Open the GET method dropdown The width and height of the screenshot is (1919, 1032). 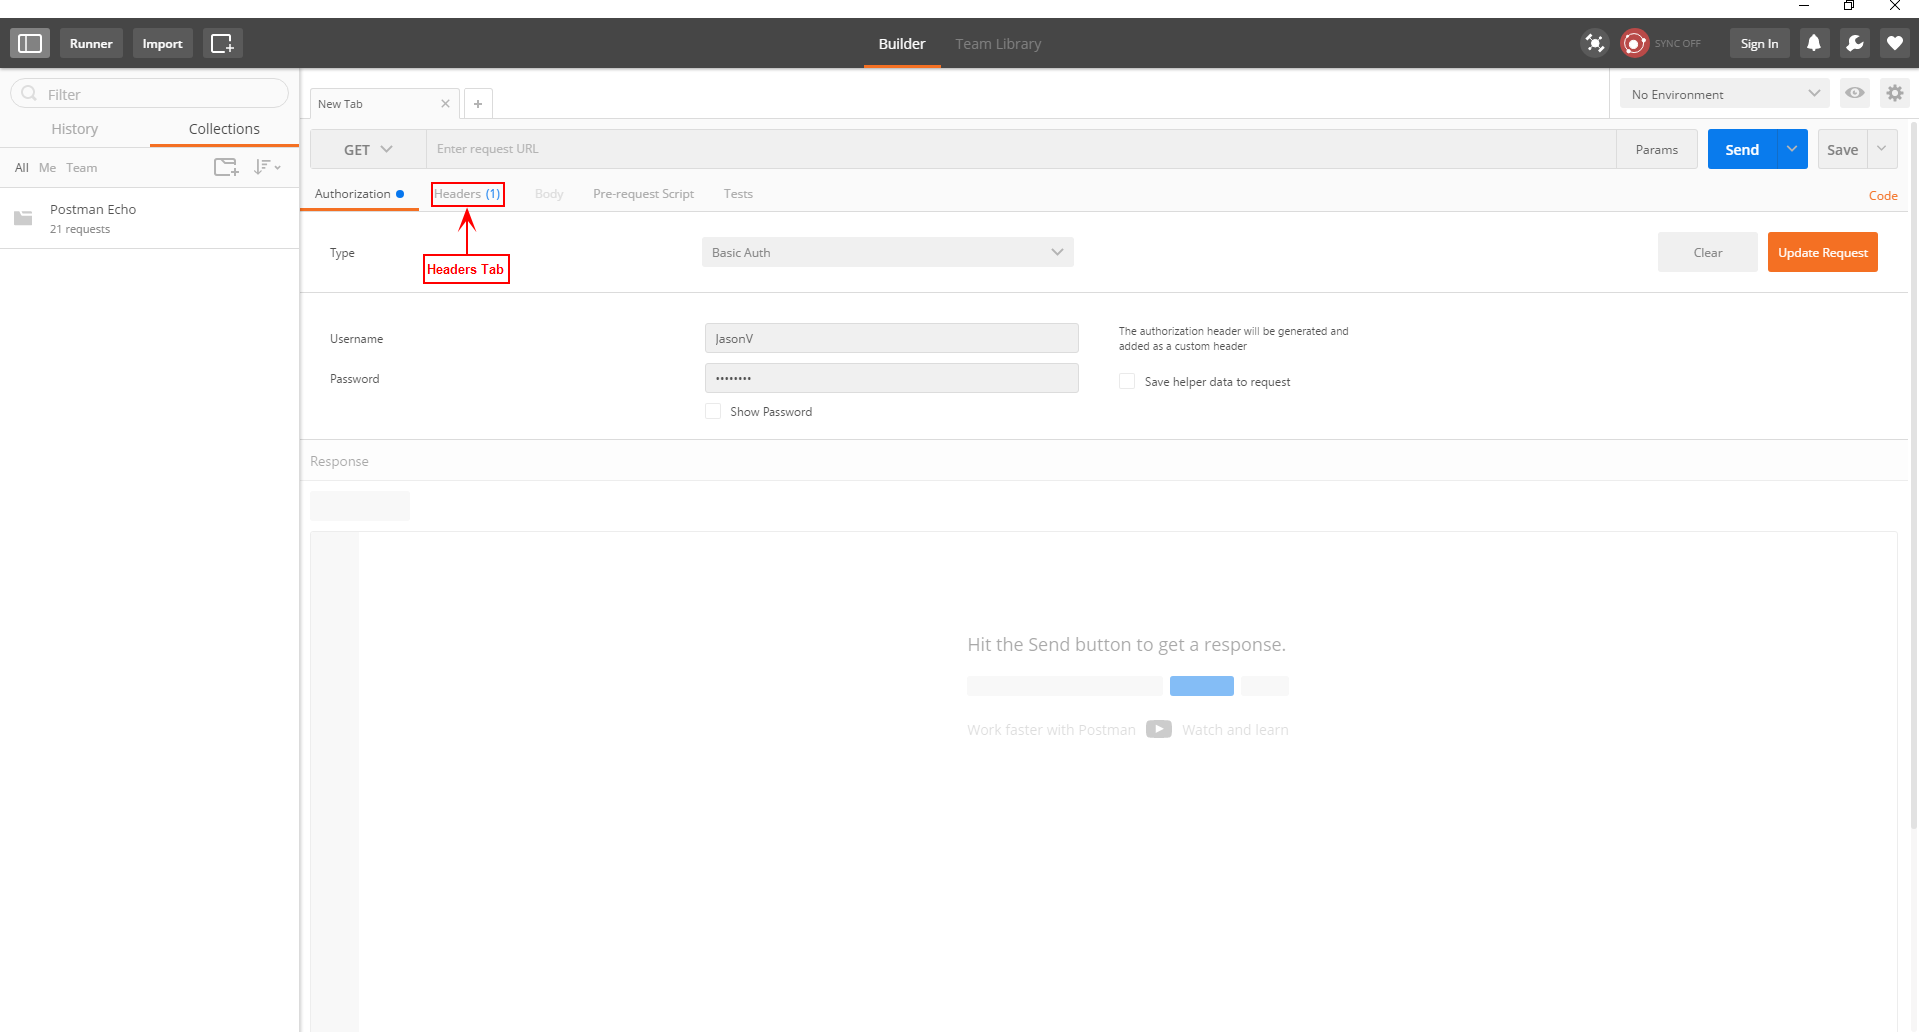[368, 149]
